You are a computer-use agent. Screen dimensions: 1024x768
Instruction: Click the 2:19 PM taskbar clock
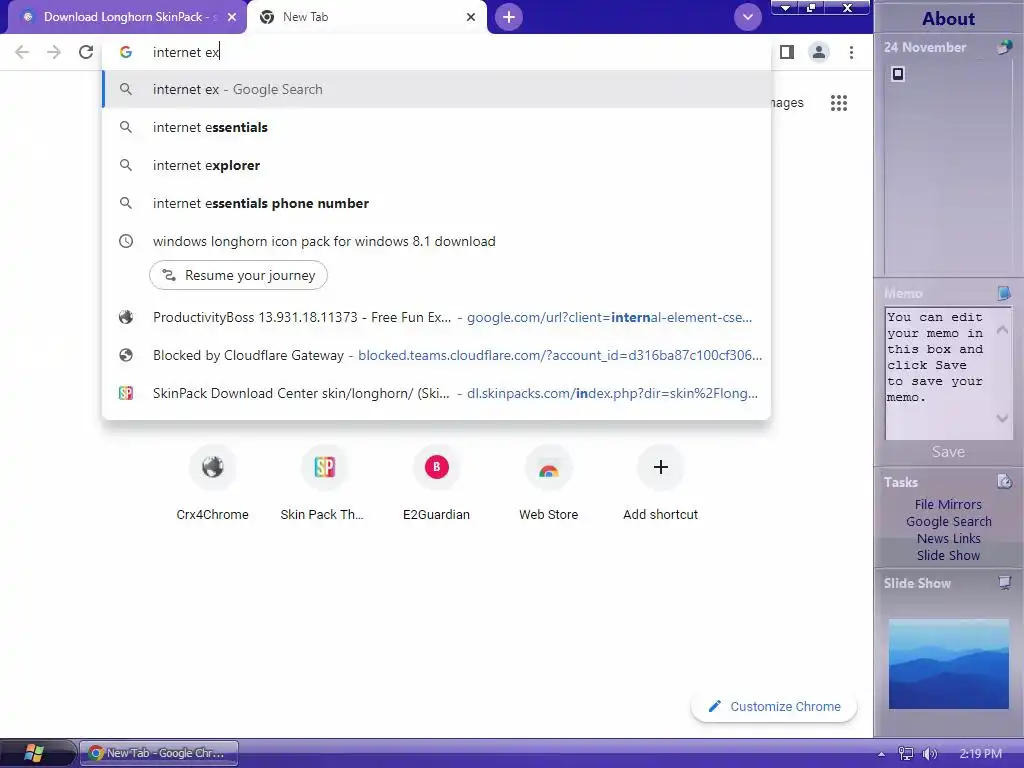980,754
